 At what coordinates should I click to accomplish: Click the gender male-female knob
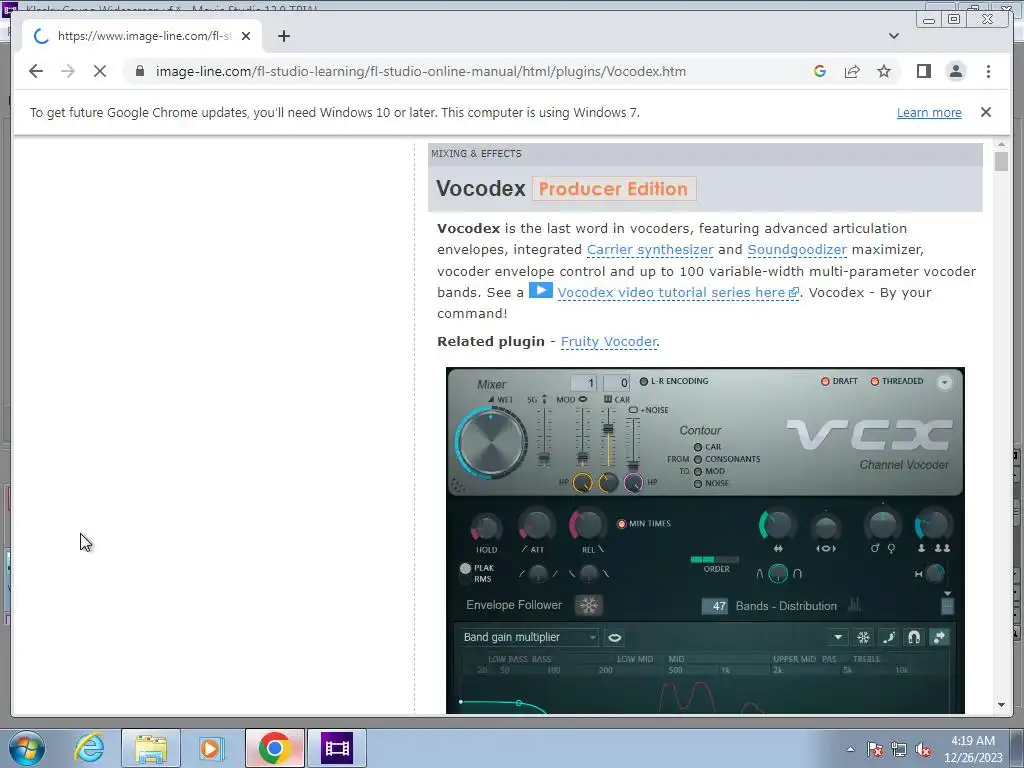click(883, 524)
